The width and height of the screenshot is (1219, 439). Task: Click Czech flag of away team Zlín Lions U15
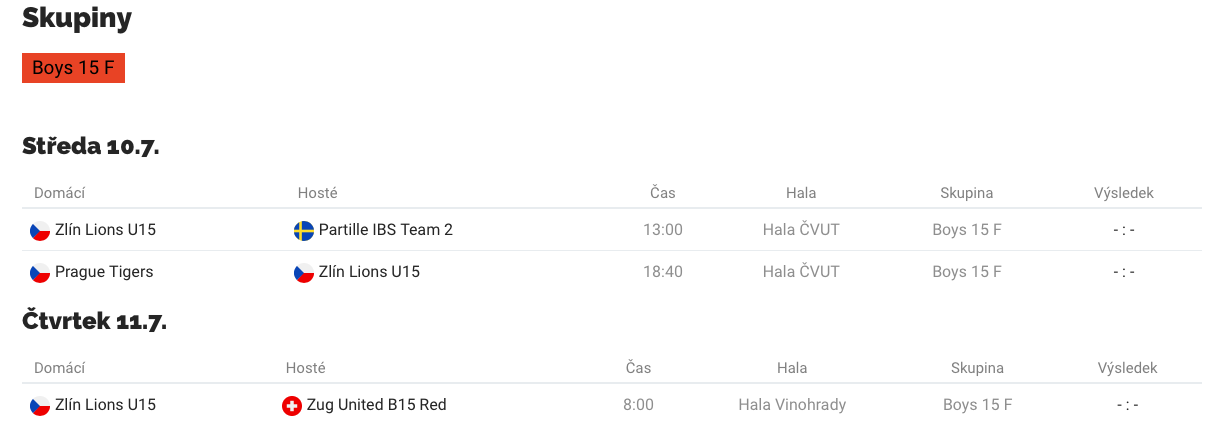[x=304, y=272]
